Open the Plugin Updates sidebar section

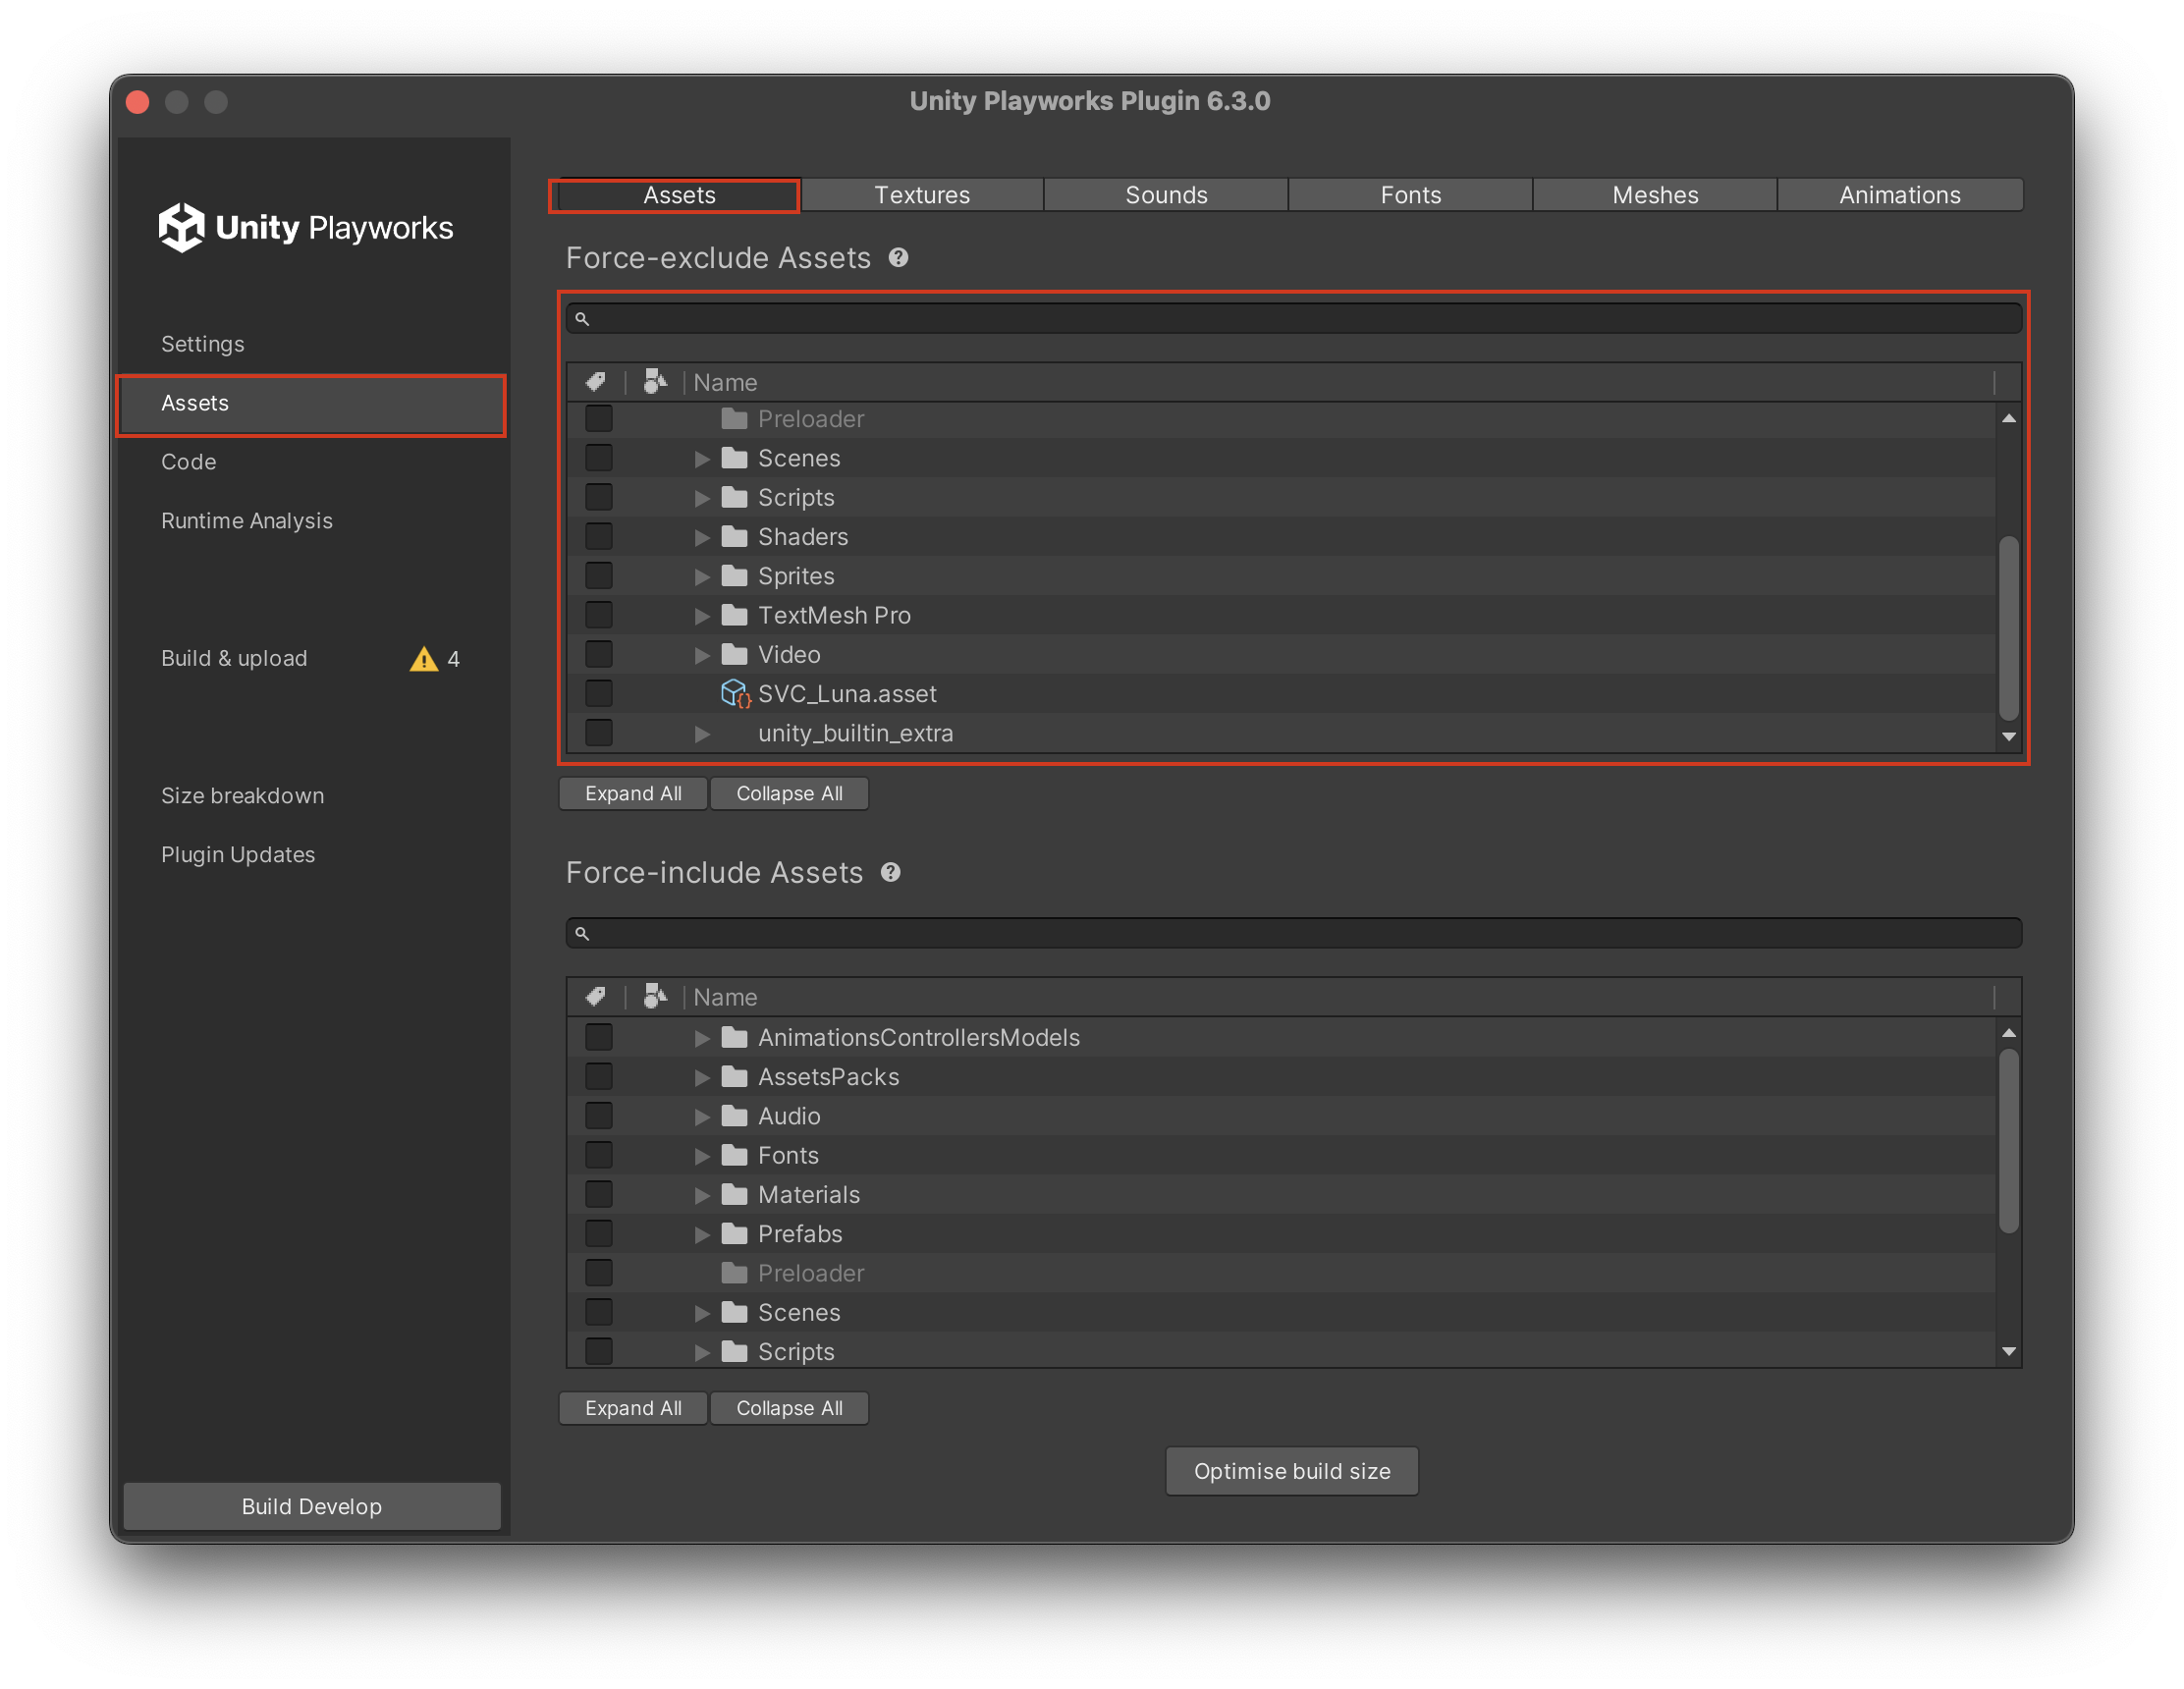[312, 855]
